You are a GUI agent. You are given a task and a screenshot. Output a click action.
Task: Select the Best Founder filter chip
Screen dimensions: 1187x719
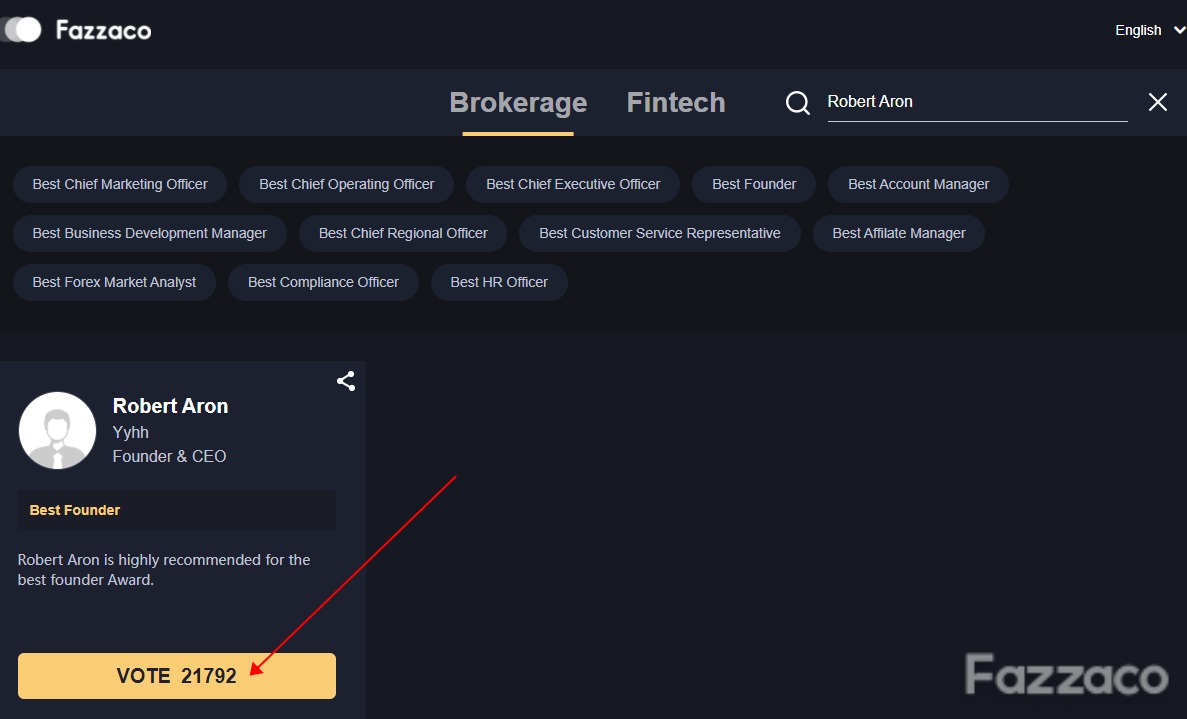click(x=754, y=184)
